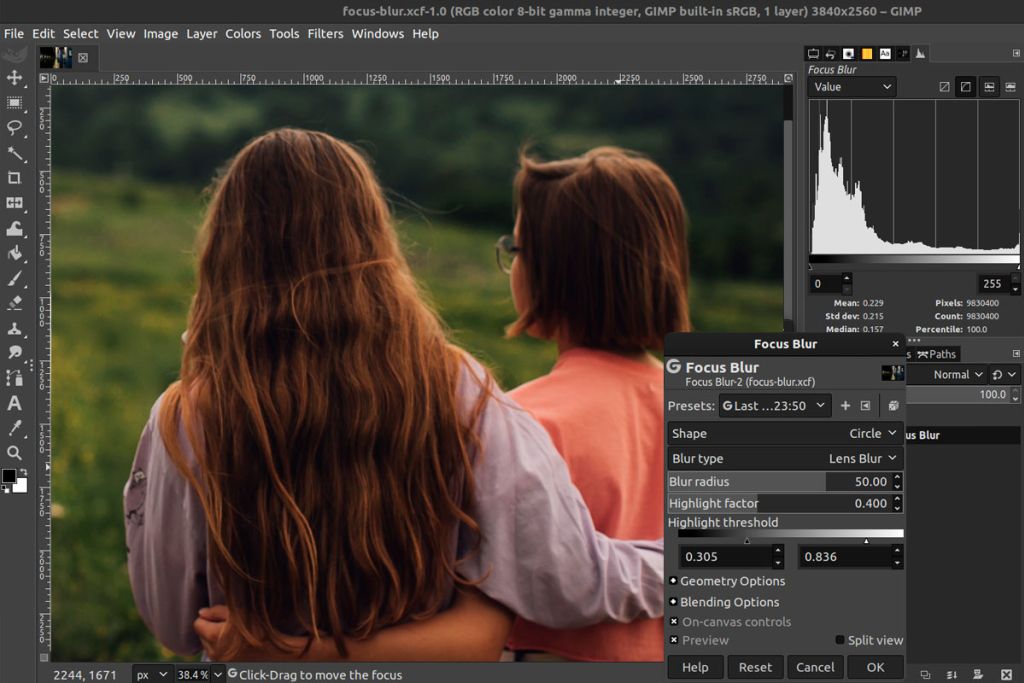
Task: Enable the Split view option
Action: [840, 640]
